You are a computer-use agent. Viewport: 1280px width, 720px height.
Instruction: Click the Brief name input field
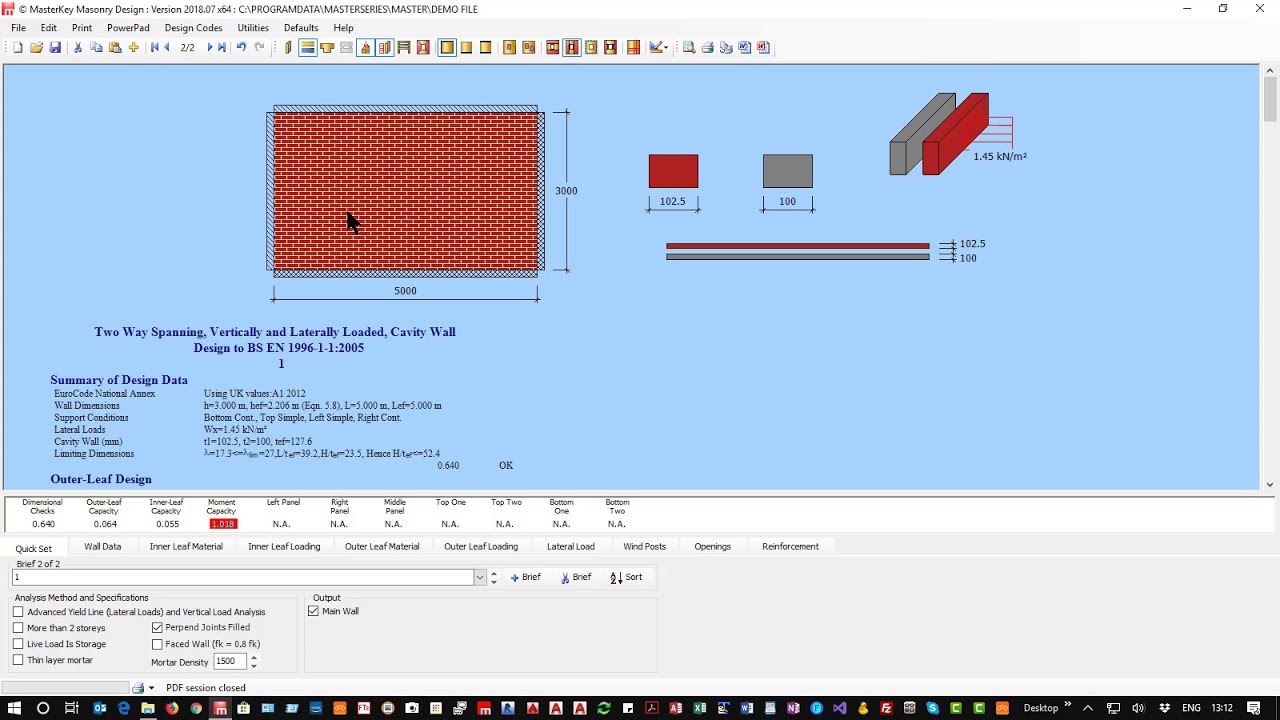(243, 577)
